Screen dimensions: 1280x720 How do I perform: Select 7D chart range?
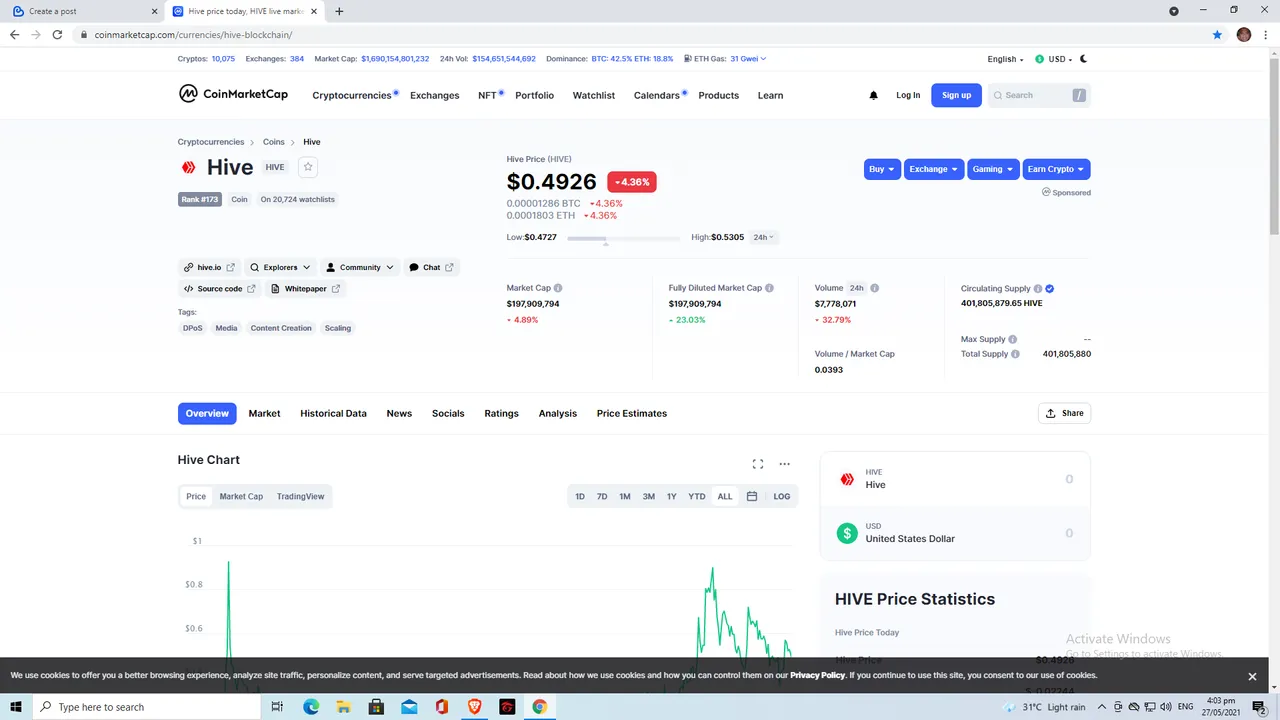tap(602, 496)
